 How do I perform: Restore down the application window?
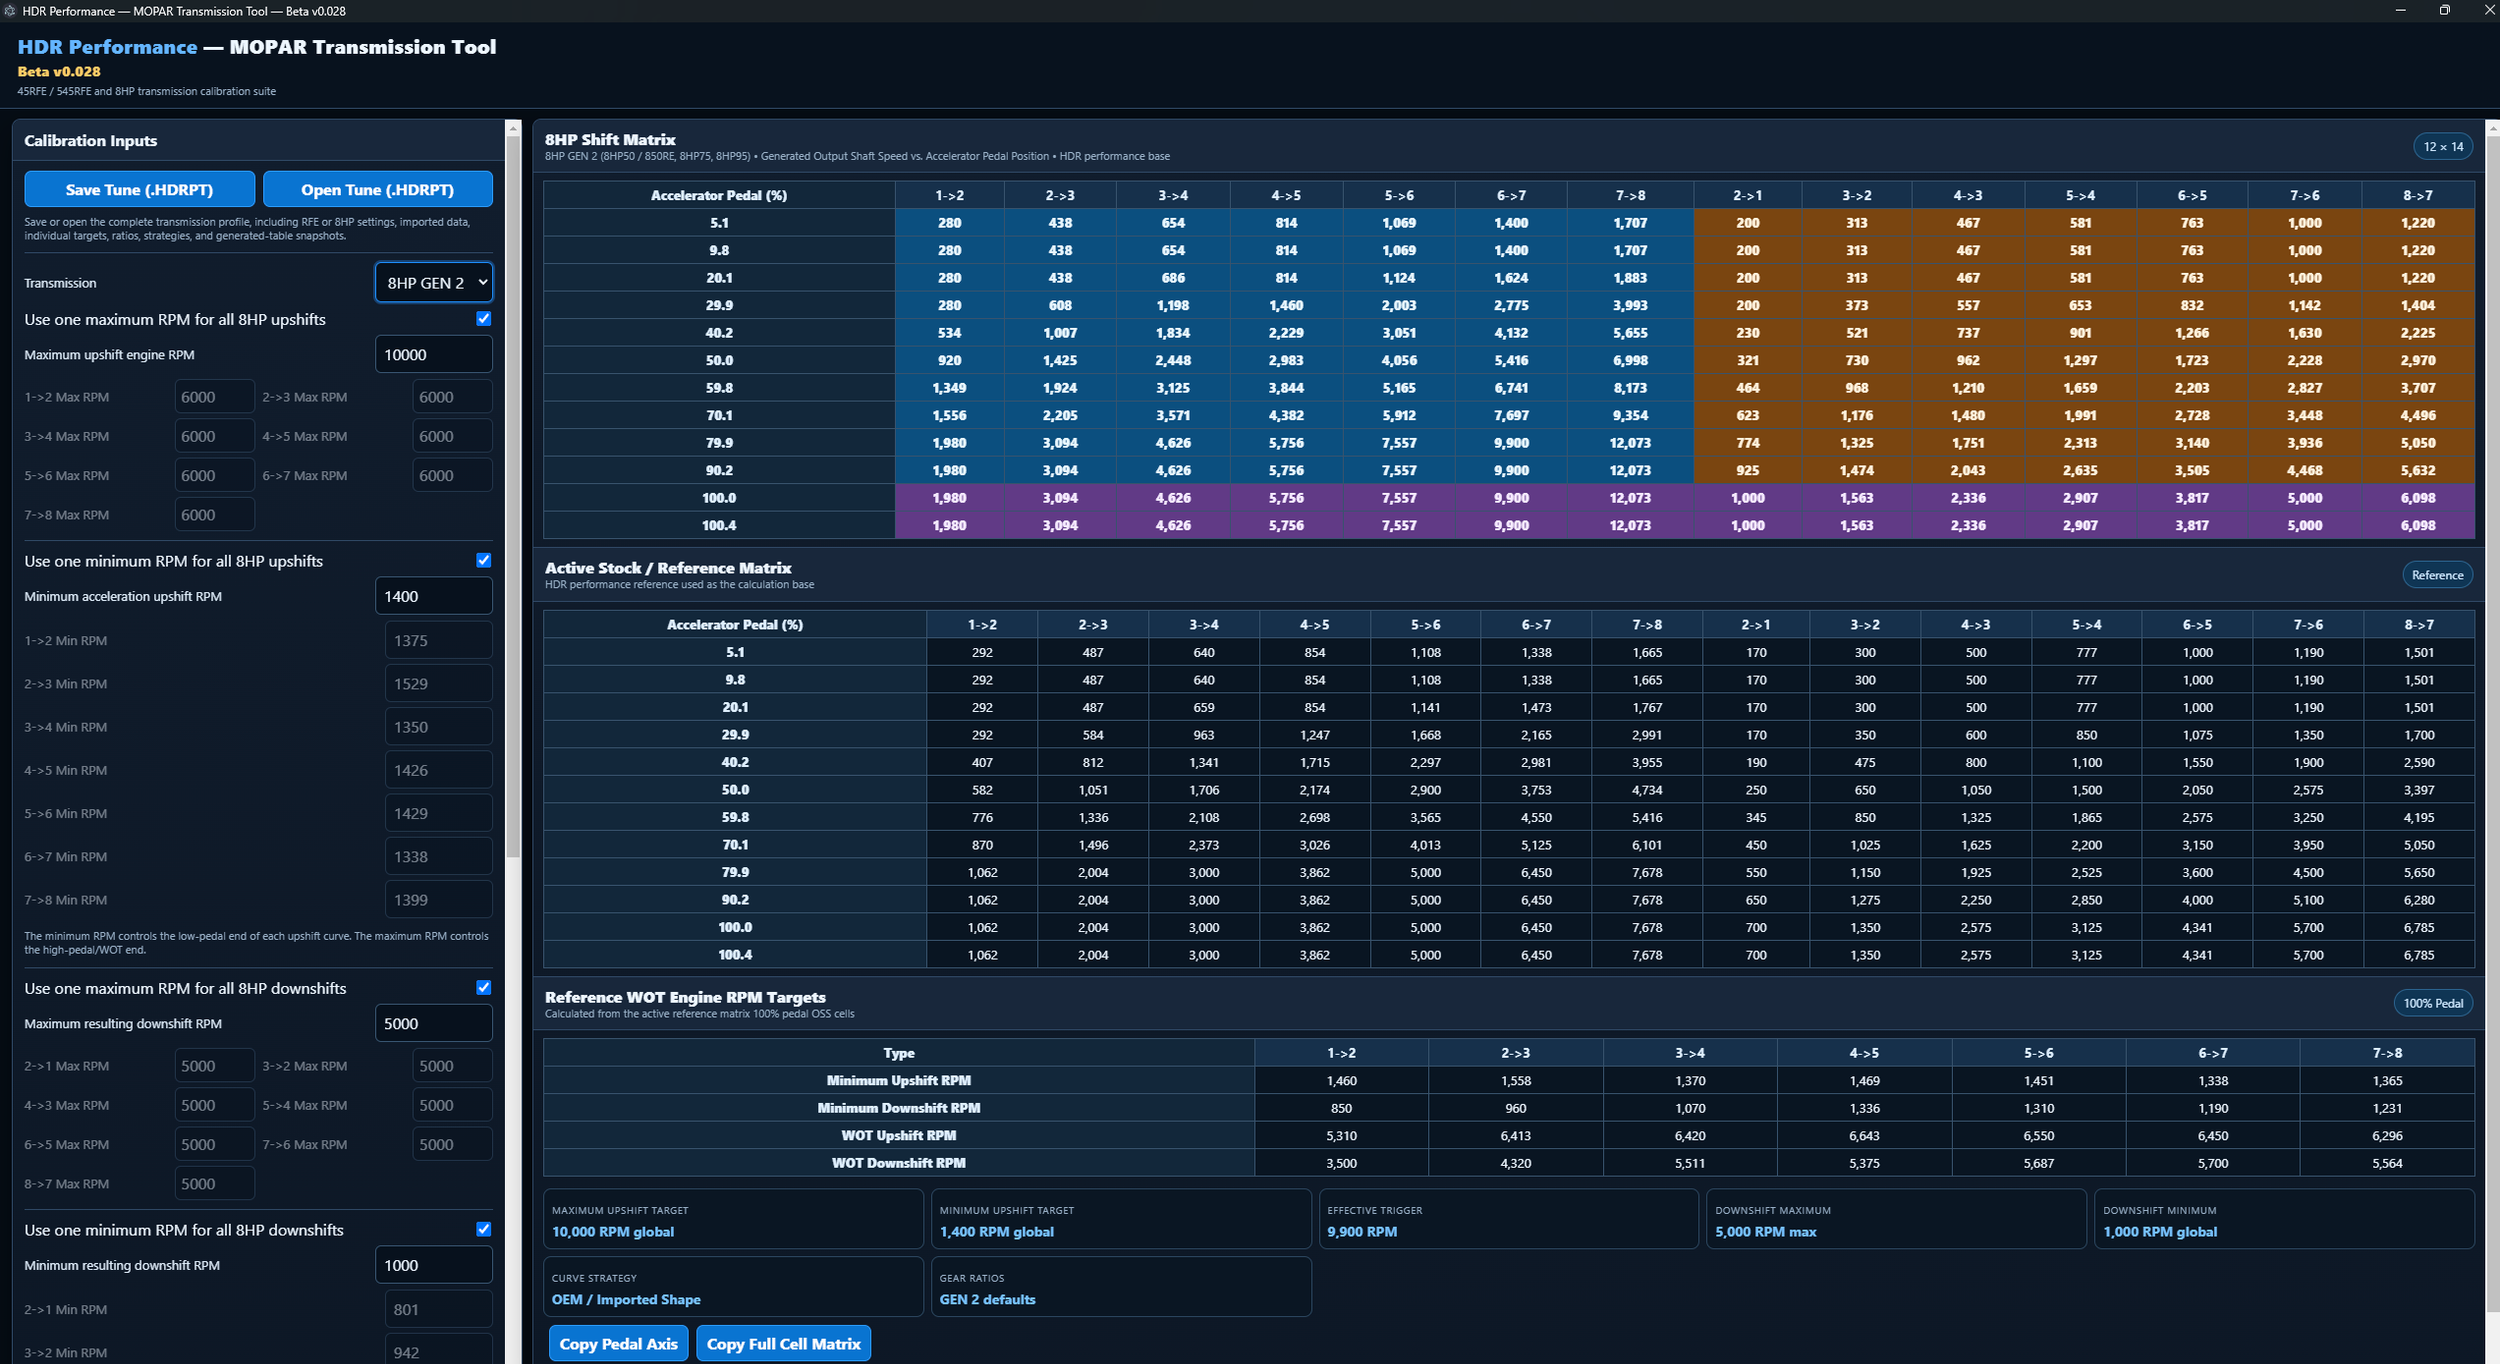click(x=2444, y=11)
